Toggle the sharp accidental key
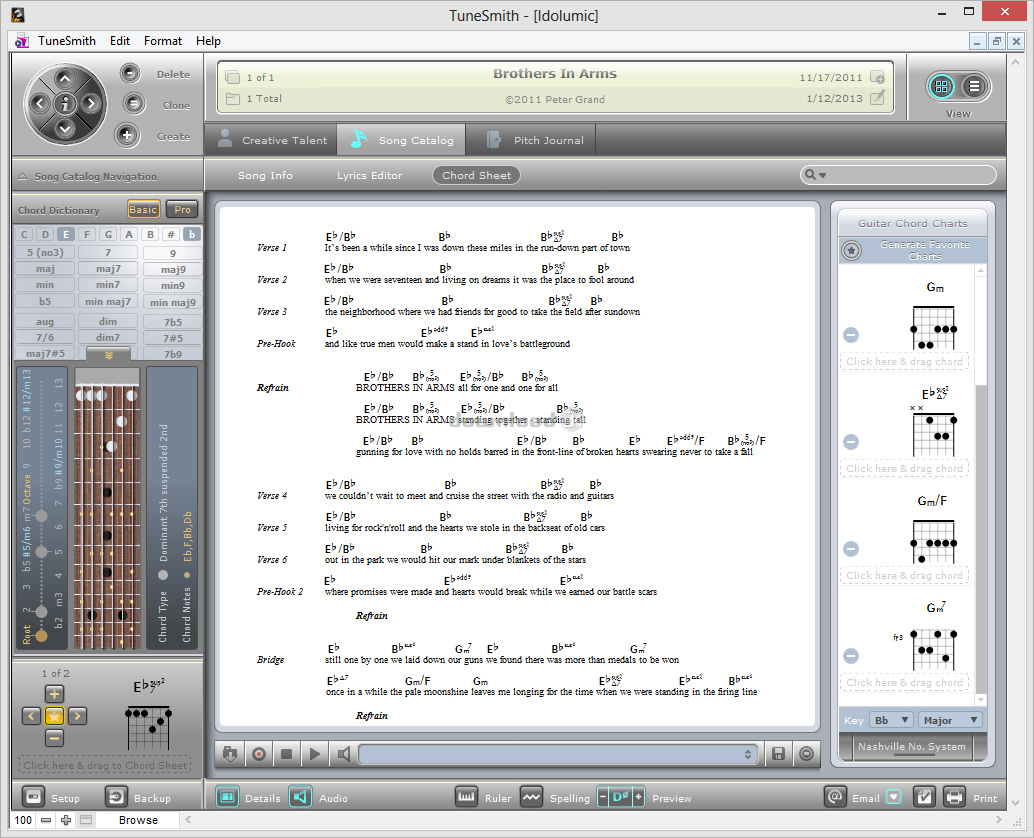 coord(171,234)
